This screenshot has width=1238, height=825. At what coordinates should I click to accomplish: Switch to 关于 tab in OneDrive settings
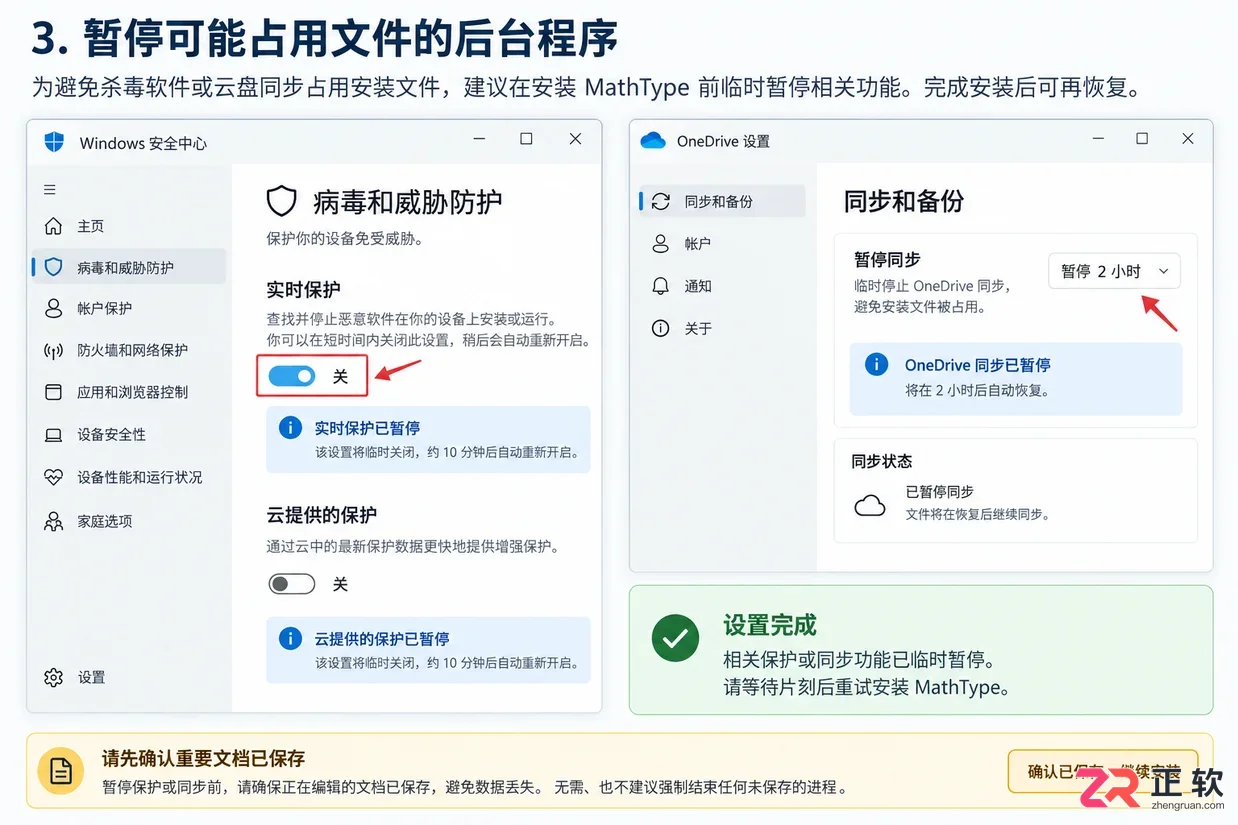[722, 328]
